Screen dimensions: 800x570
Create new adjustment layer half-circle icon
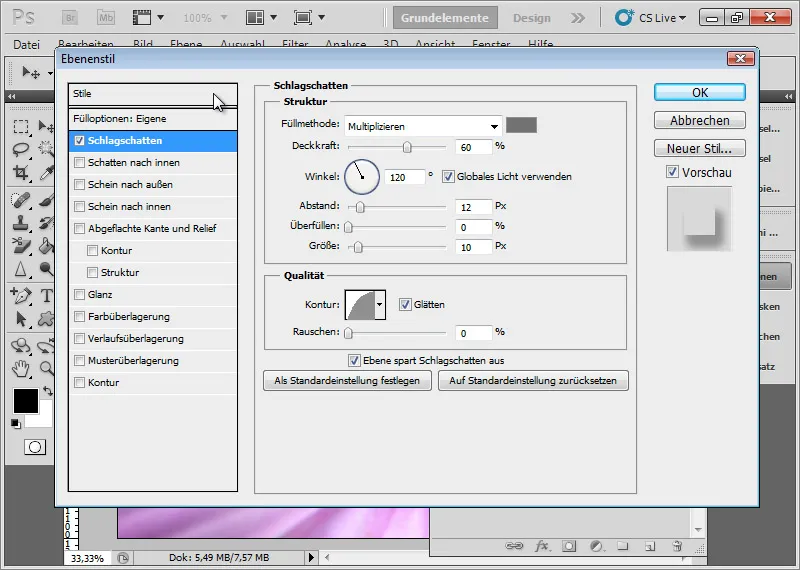(596, 546)
